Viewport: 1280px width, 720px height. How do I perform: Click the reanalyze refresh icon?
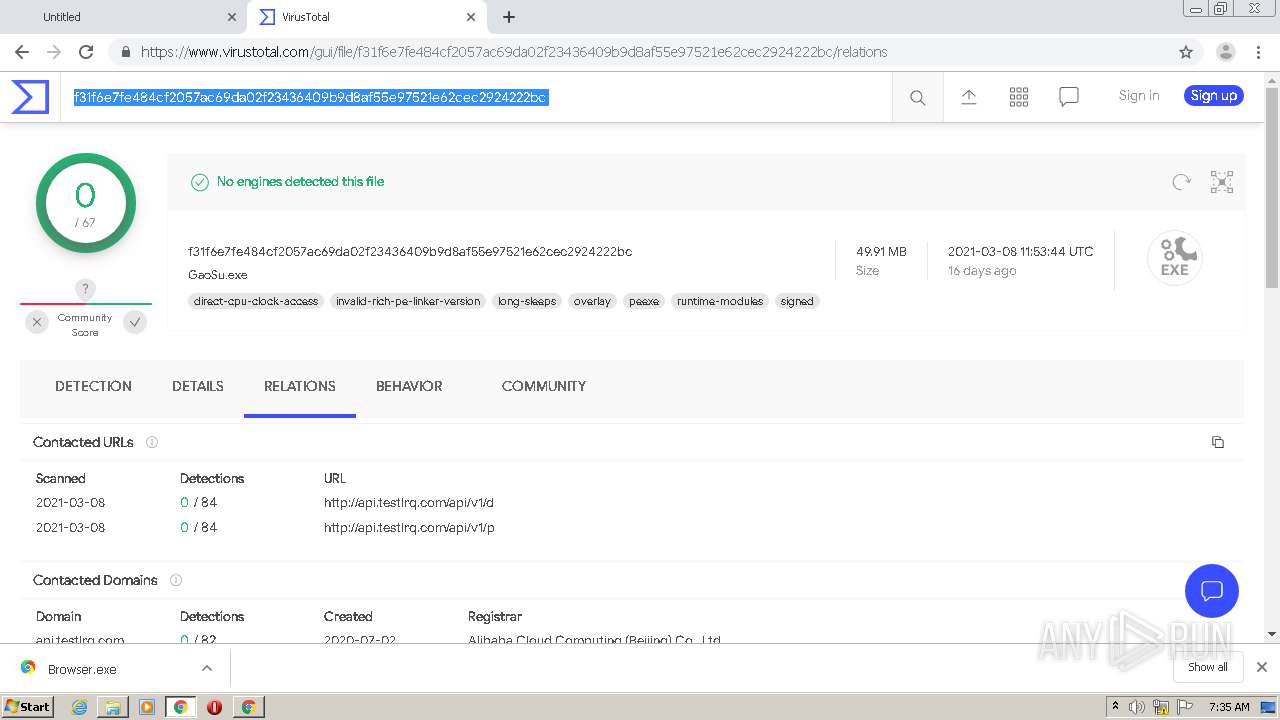point(1182,182)
